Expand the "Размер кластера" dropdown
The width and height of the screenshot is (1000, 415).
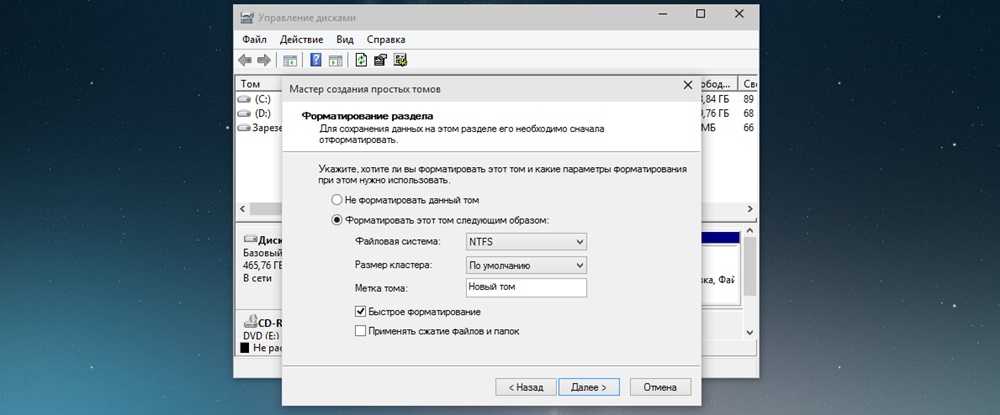click(x=525, y=265)
